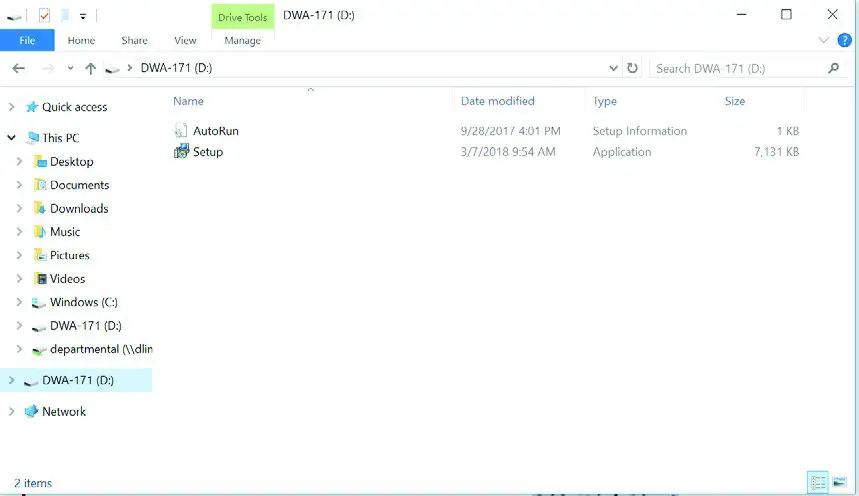The image size is (859, 496).
Task: Click the 1 KB size cell
Action: pos(788,131)
